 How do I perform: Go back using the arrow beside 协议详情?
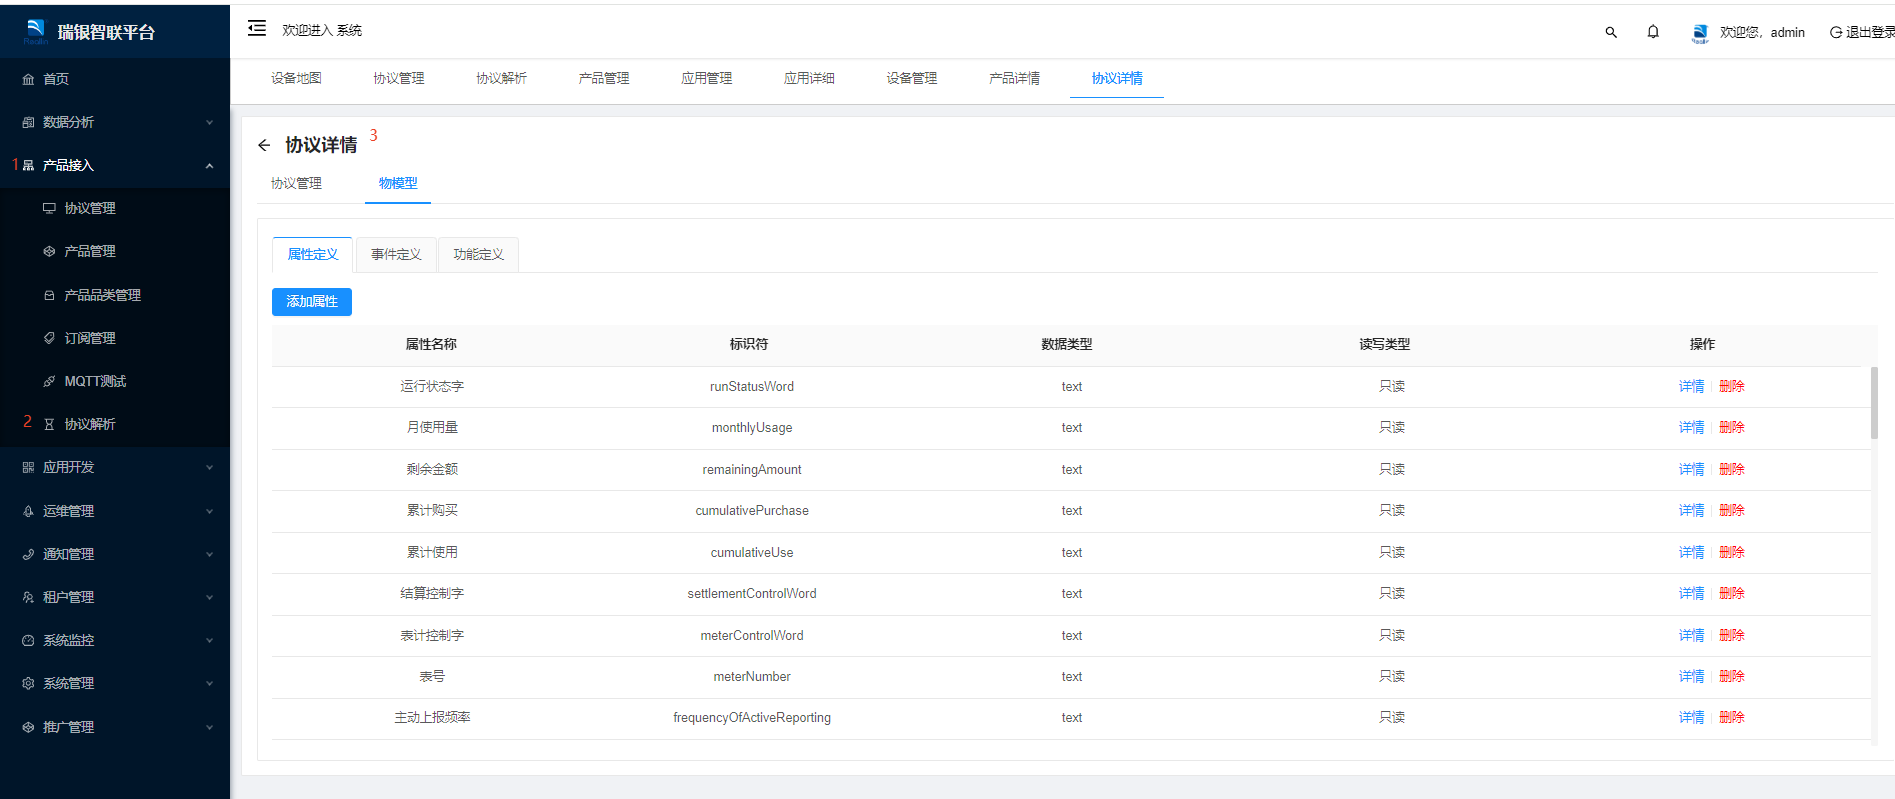264,145
